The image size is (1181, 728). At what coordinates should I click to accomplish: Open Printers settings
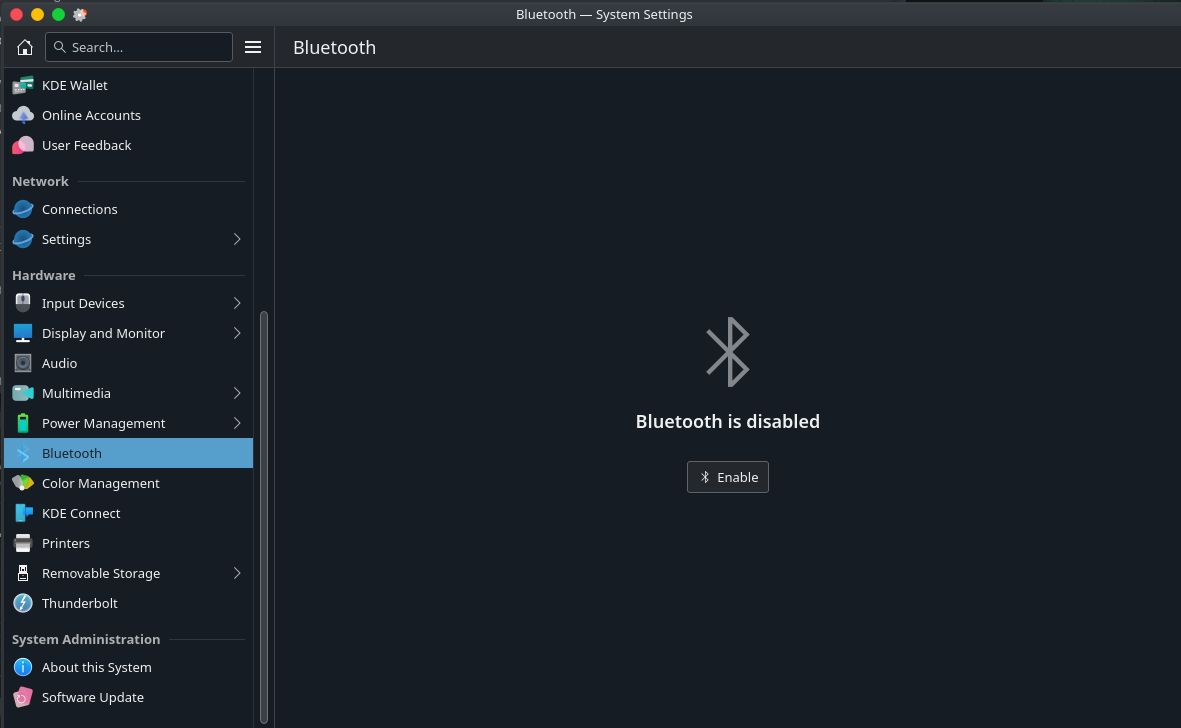(129, 544)
